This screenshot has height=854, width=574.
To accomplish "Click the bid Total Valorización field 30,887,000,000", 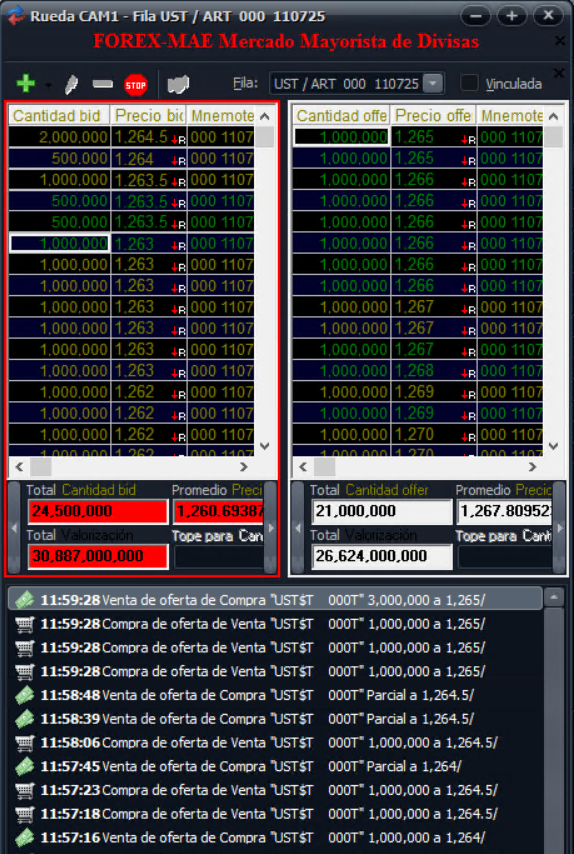I will 98,556.
